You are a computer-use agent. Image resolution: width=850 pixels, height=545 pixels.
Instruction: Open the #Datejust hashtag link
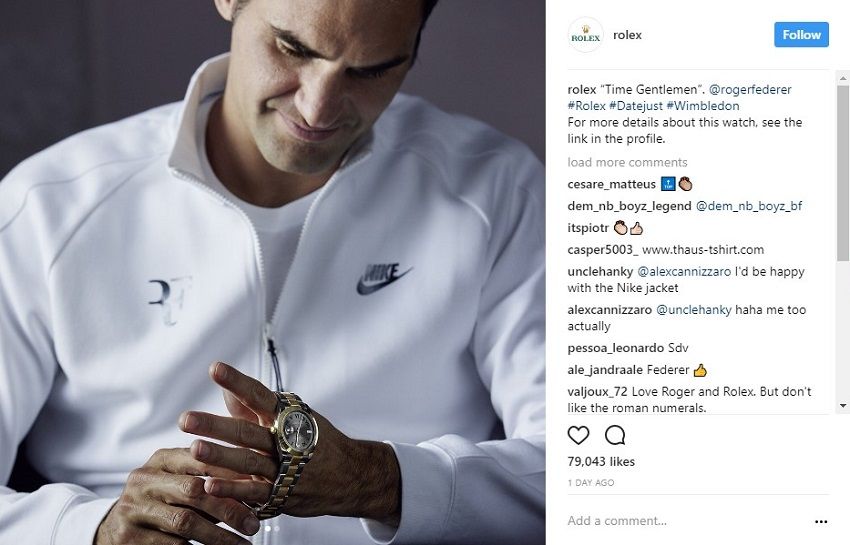(x=636, y=106)
